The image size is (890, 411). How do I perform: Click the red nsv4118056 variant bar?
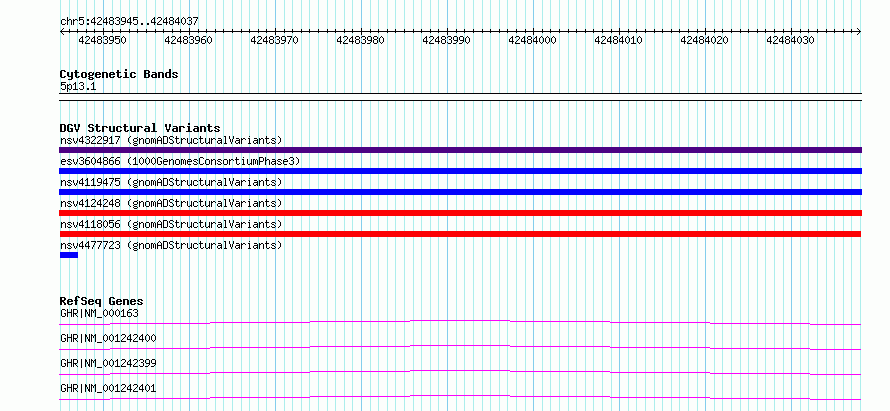460,234
